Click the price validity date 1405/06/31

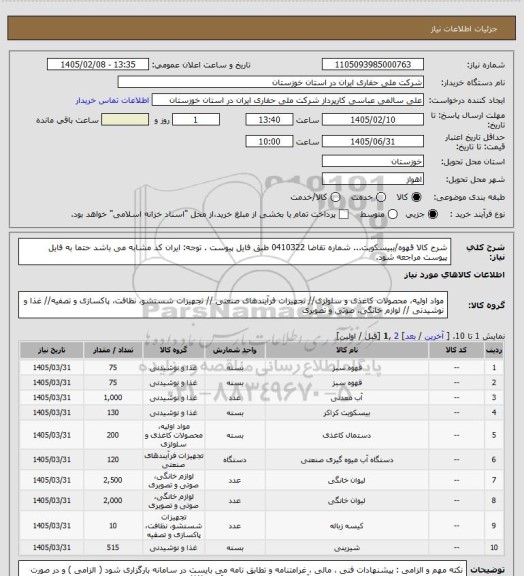click(373, 141)
